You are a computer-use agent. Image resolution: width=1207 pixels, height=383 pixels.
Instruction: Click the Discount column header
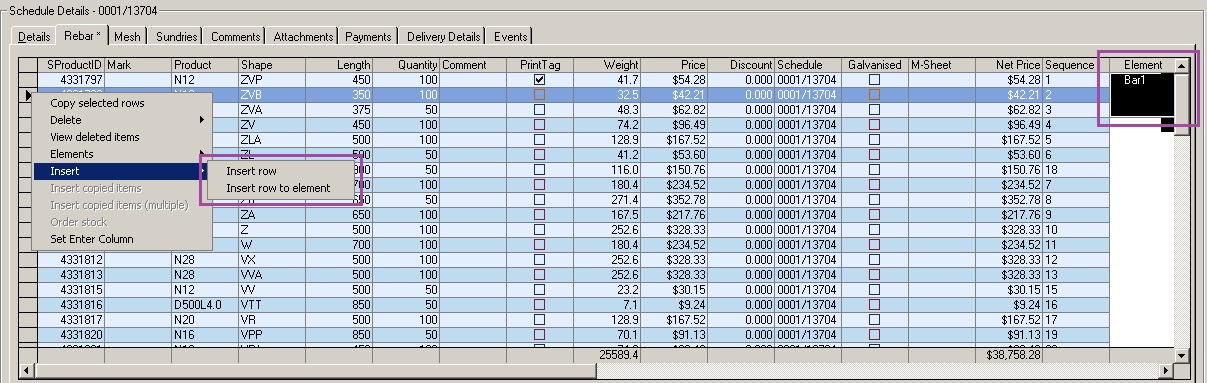point(741,65)
